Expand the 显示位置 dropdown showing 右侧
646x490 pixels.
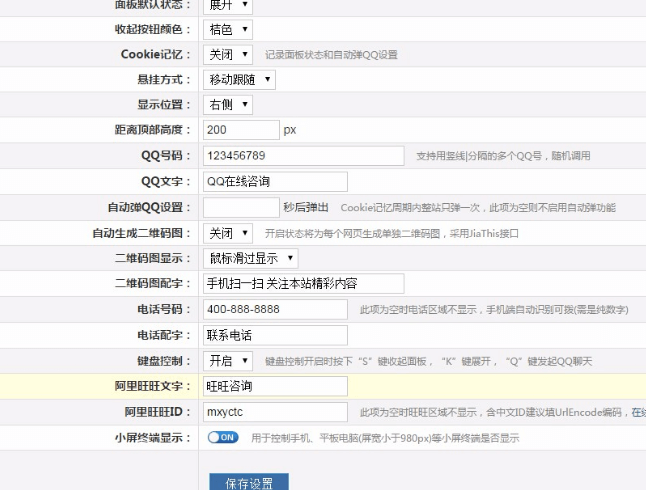pos(227,105)
